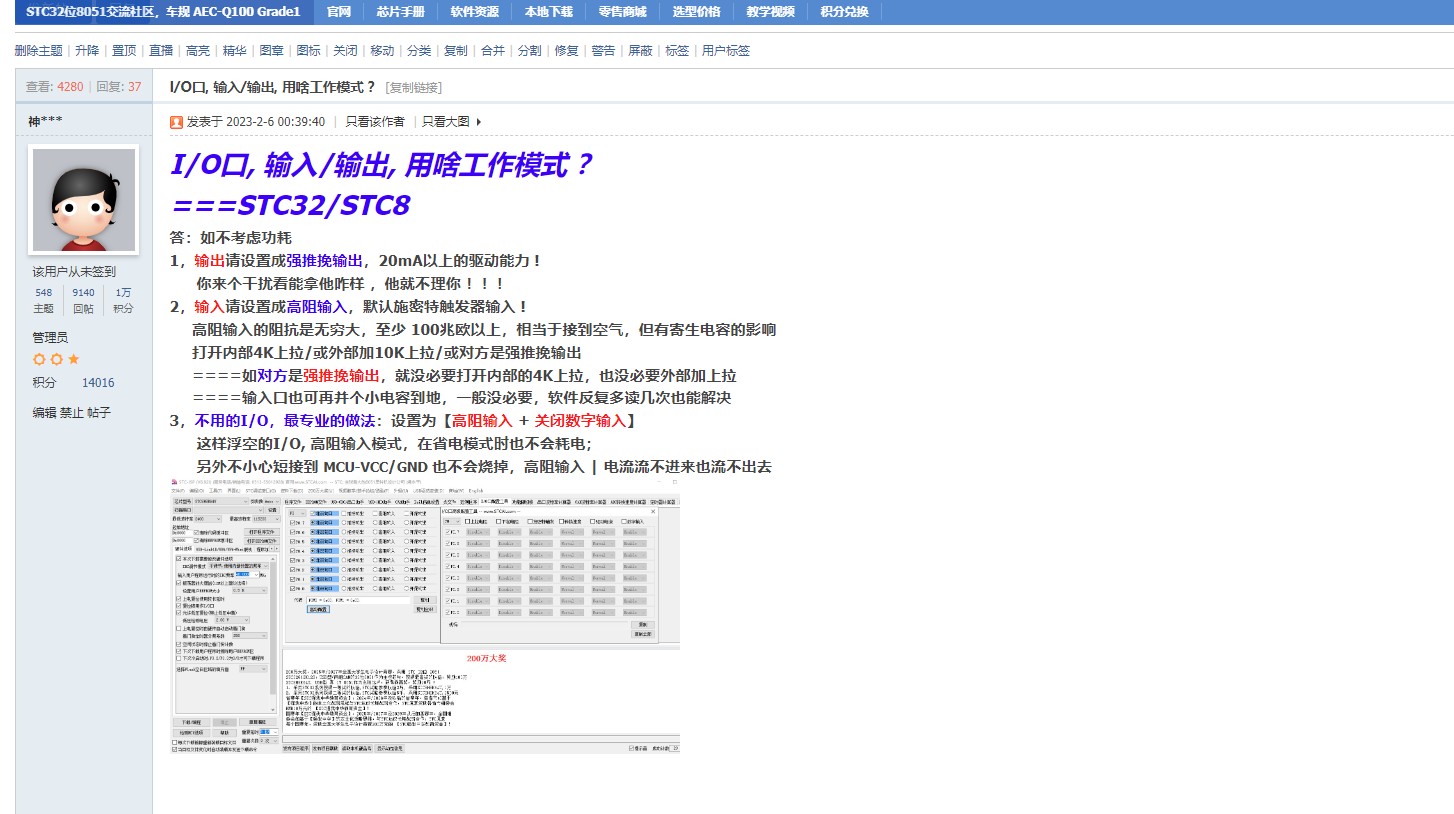Open the 零售商城 nav tab
This screenshot has width=1454, height=814.
622,12
